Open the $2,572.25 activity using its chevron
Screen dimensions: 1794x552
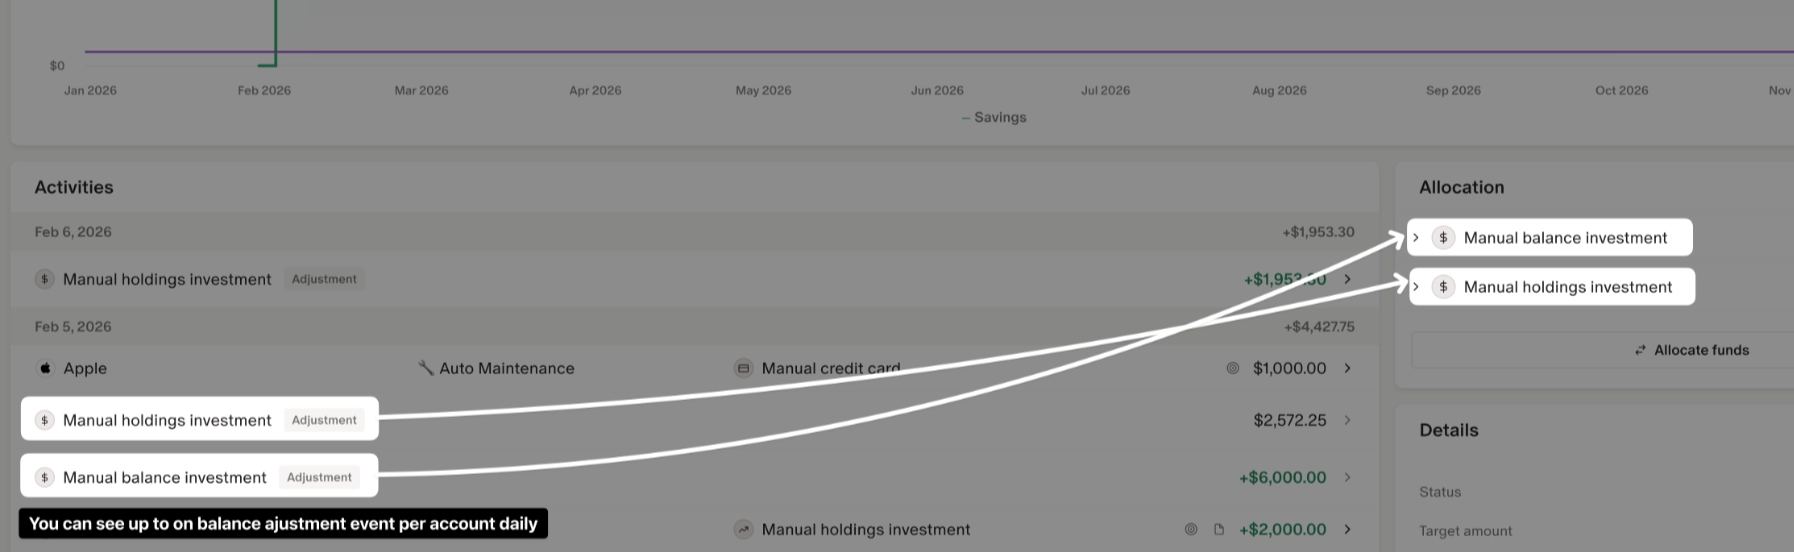[x=1348, y=420]
